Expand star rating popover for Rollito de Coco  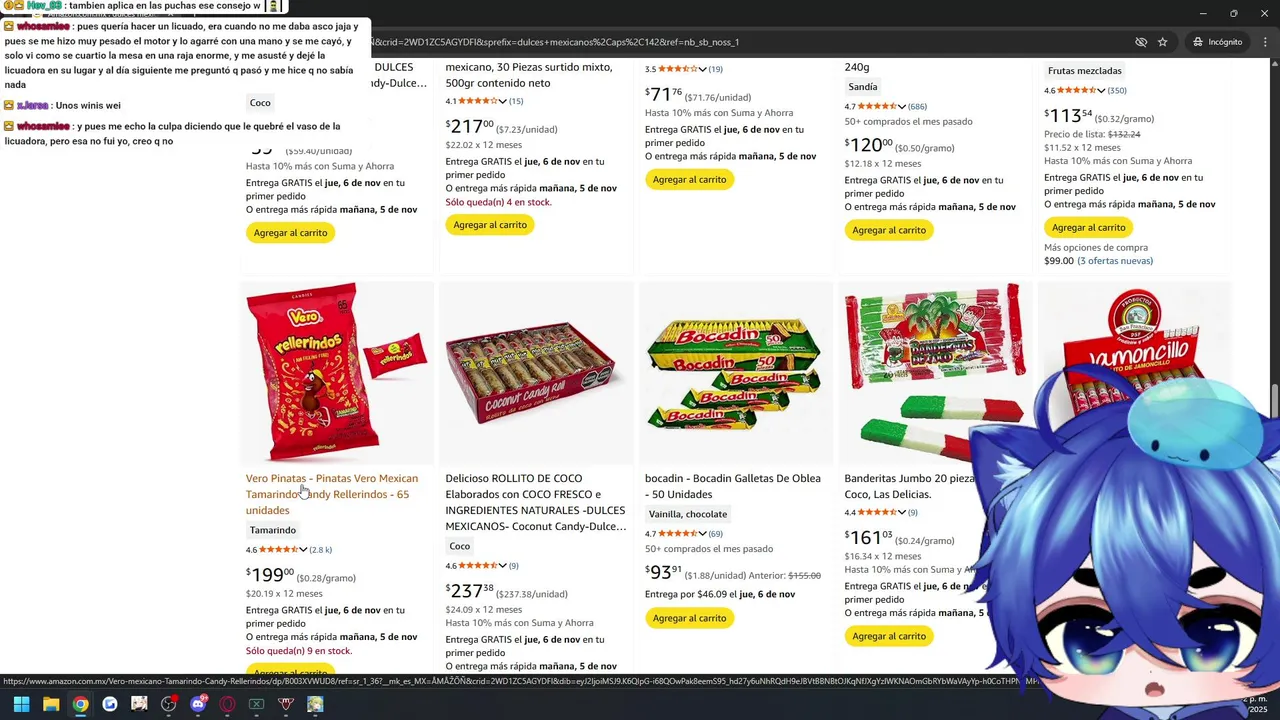point(503,565)
